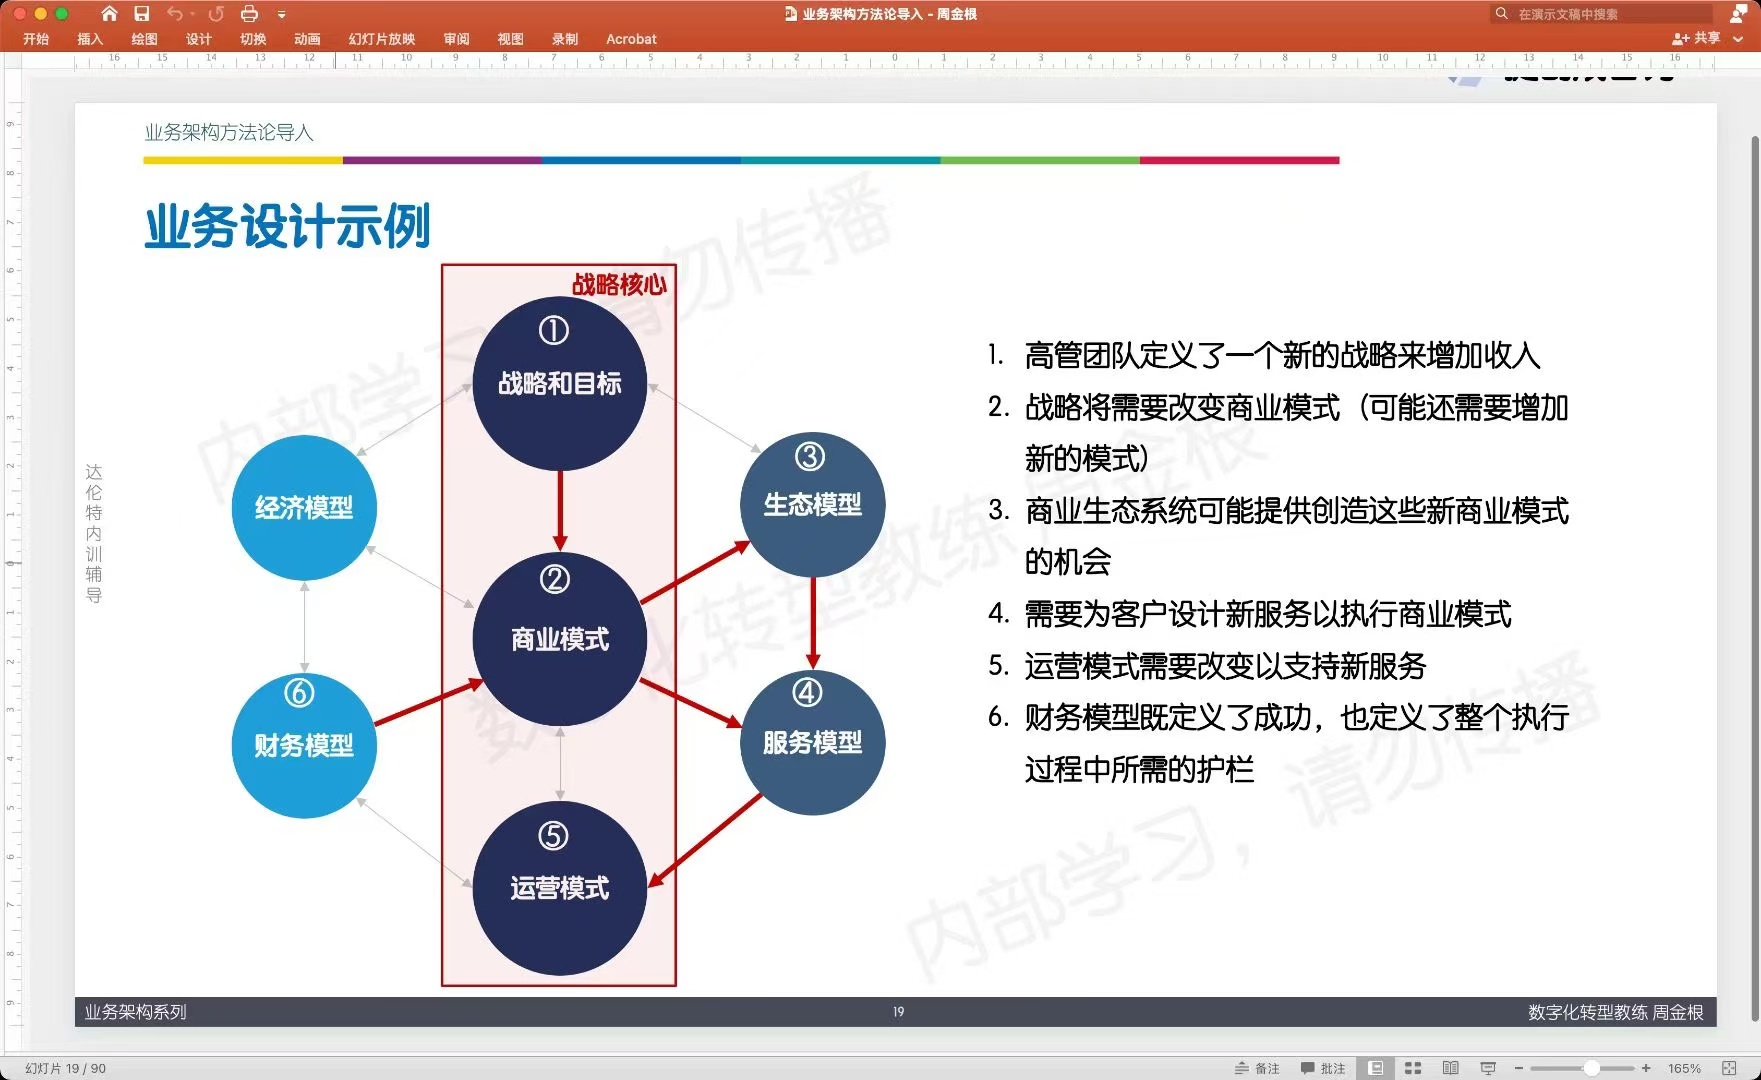Viewport: 1761px width, 1080px height.
Task: Select the 审阅 review tab
Action: tap(456, 39)
